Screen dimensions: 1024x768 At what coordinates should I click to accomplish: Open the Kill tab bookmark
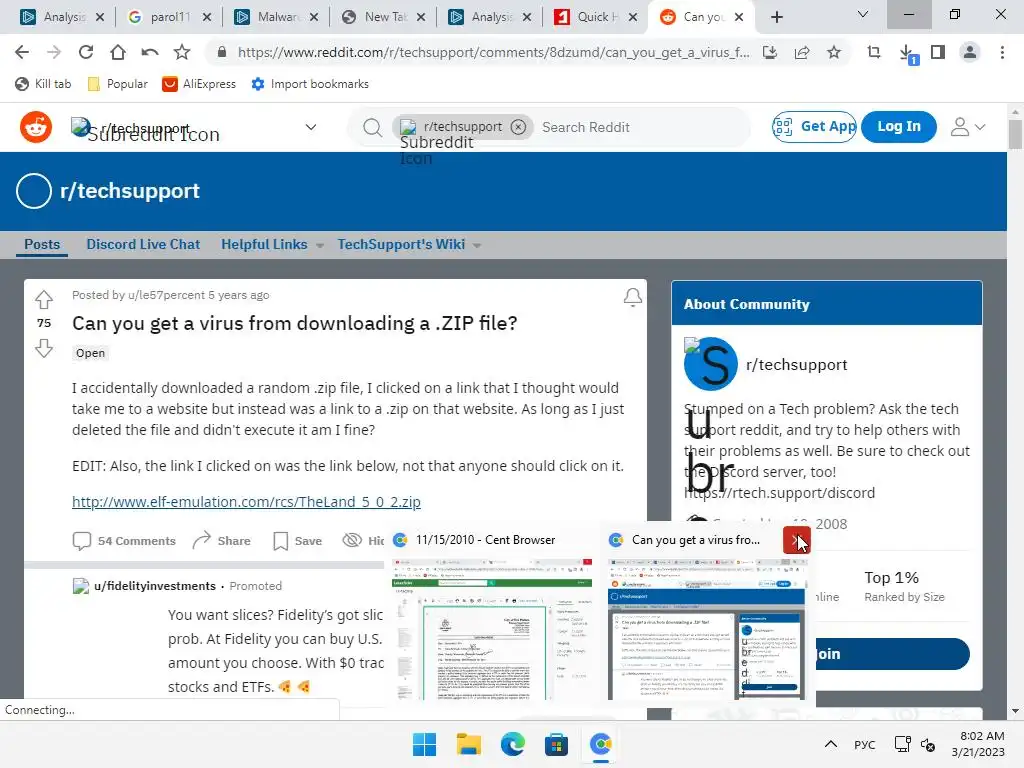click(43, 84)
